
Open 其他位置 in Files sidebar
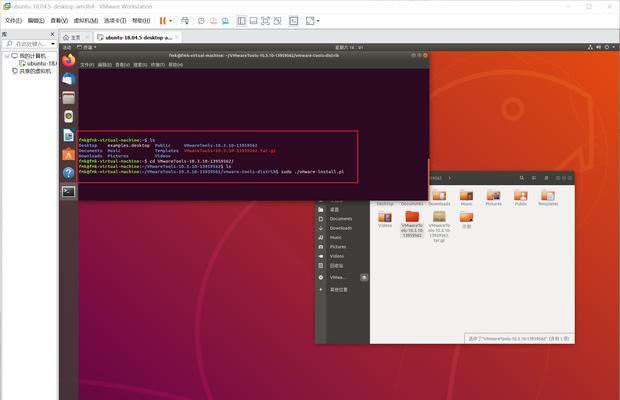coord(339,290)
